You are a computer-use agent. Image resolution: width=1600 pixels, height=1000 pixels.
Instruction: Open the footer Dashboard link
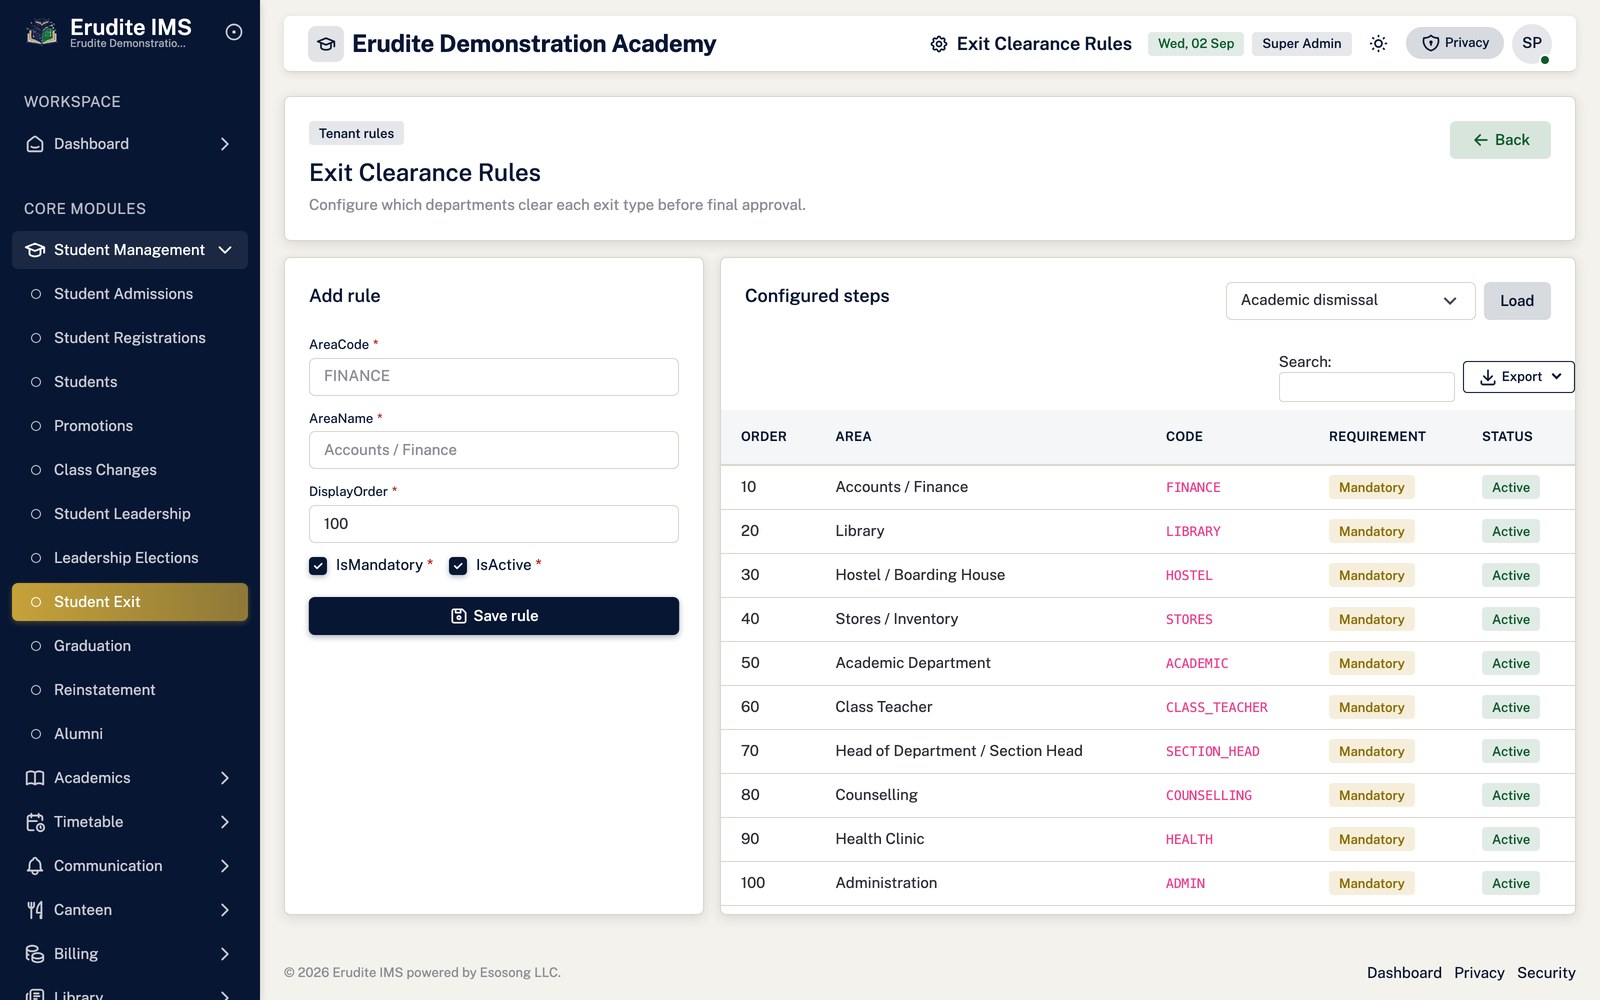click(x=1404, y=973)
